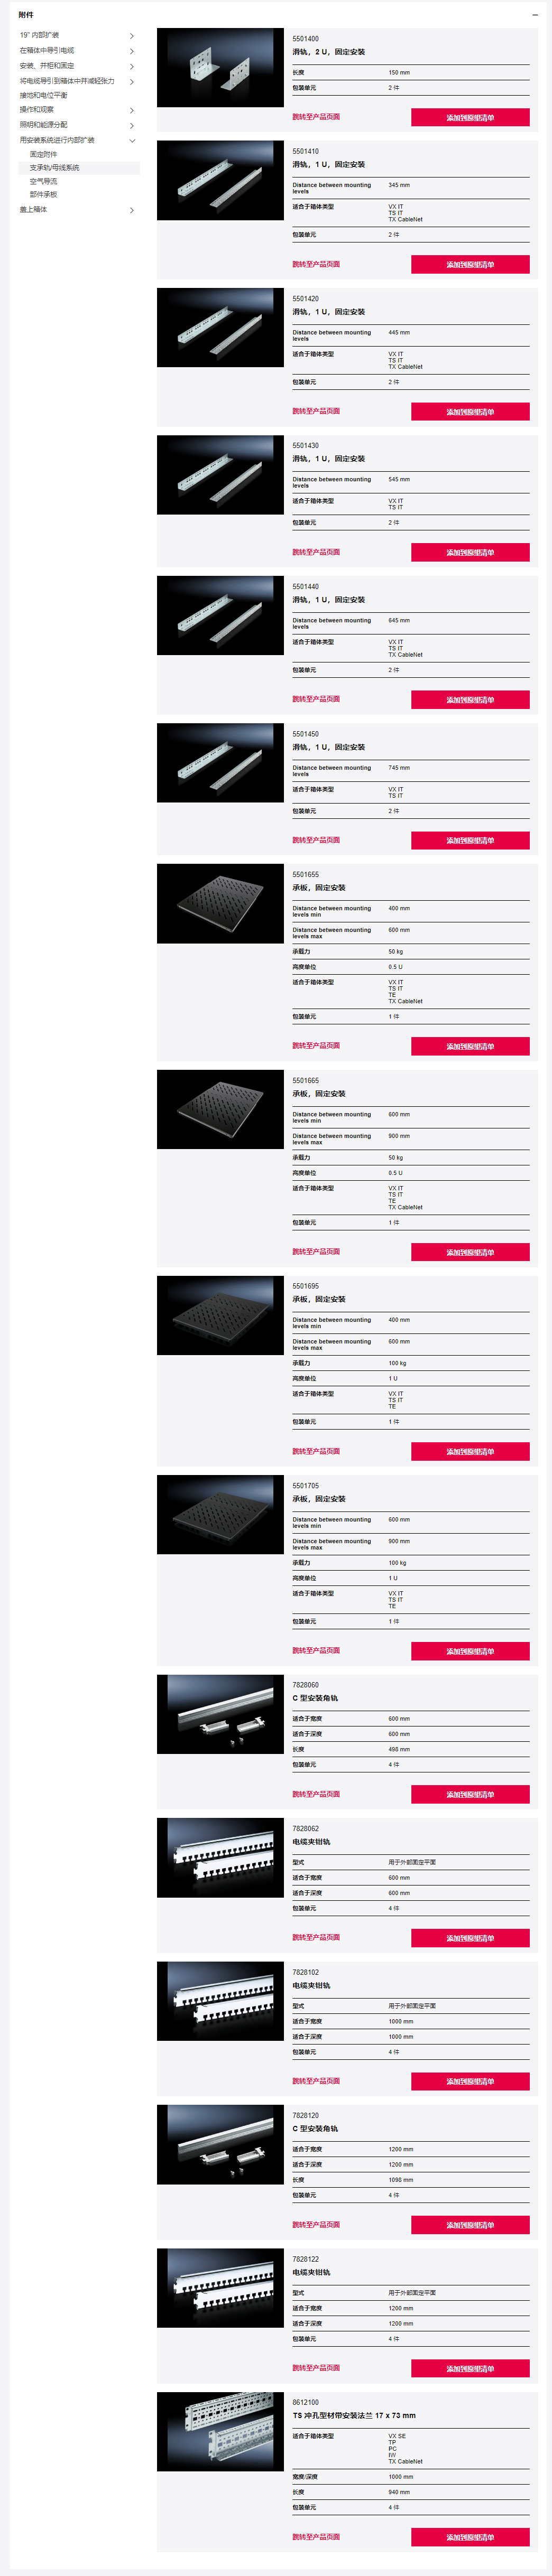
Task: Open 空气导流 submenu item
Action: point(43,181)
